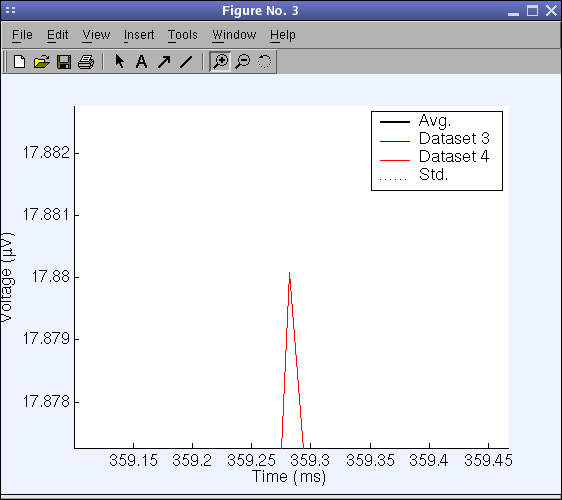Open the File menu
The height and width of the screenshot is (500, 562).
[22, 35]
